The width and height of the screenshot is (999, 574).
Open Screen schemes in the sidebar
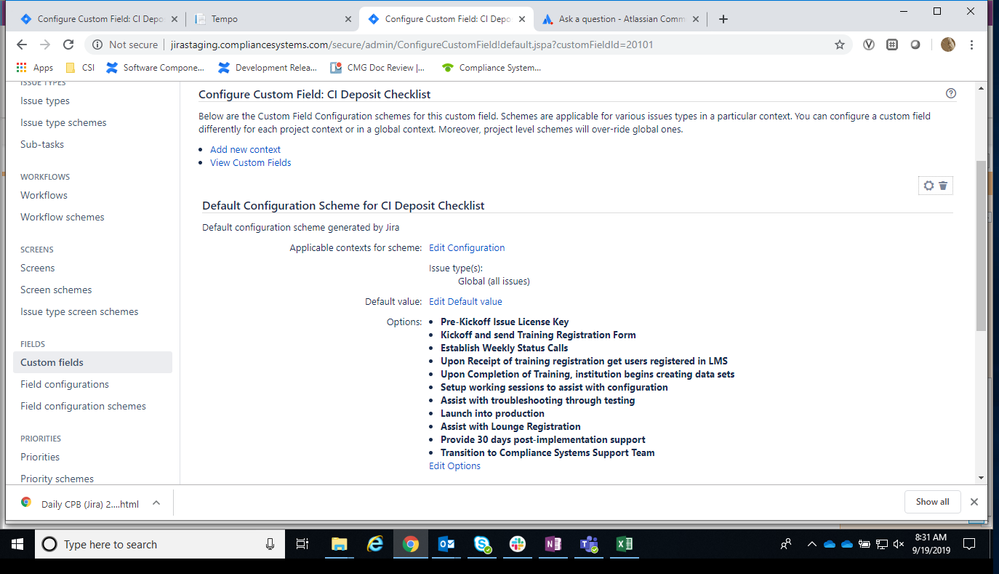pyautogui.click(x=56, y=290)
